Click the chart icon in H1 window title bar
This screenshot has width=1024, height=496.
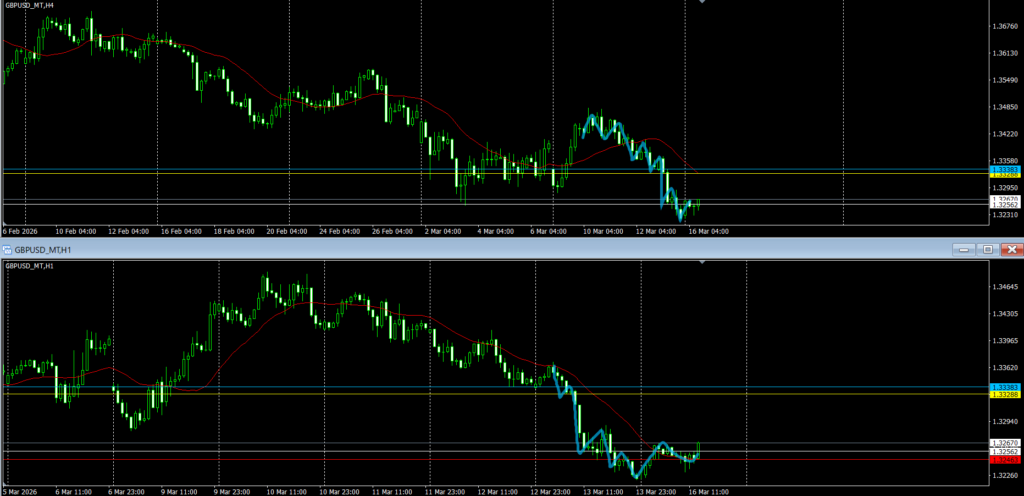[6, 248]
